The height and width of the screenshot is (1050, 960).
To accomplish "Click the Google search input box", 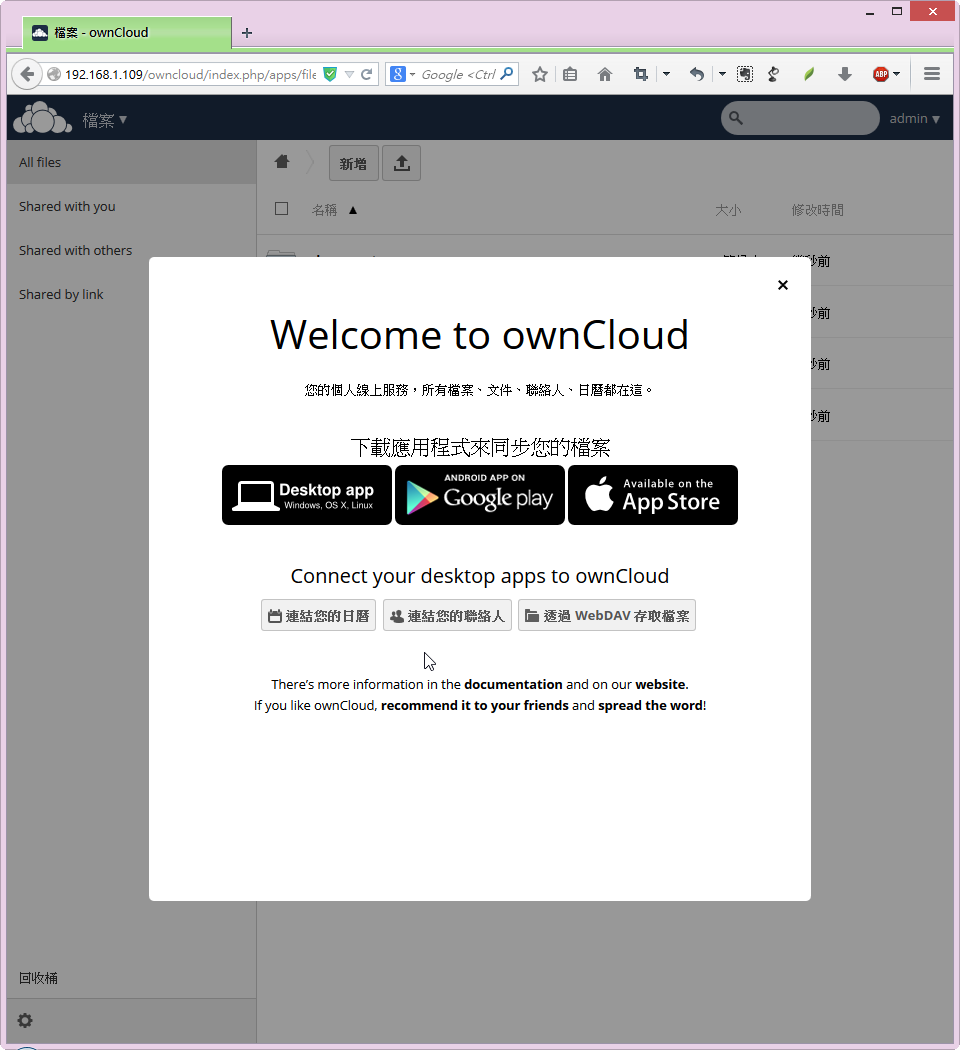I will [459, 74].
